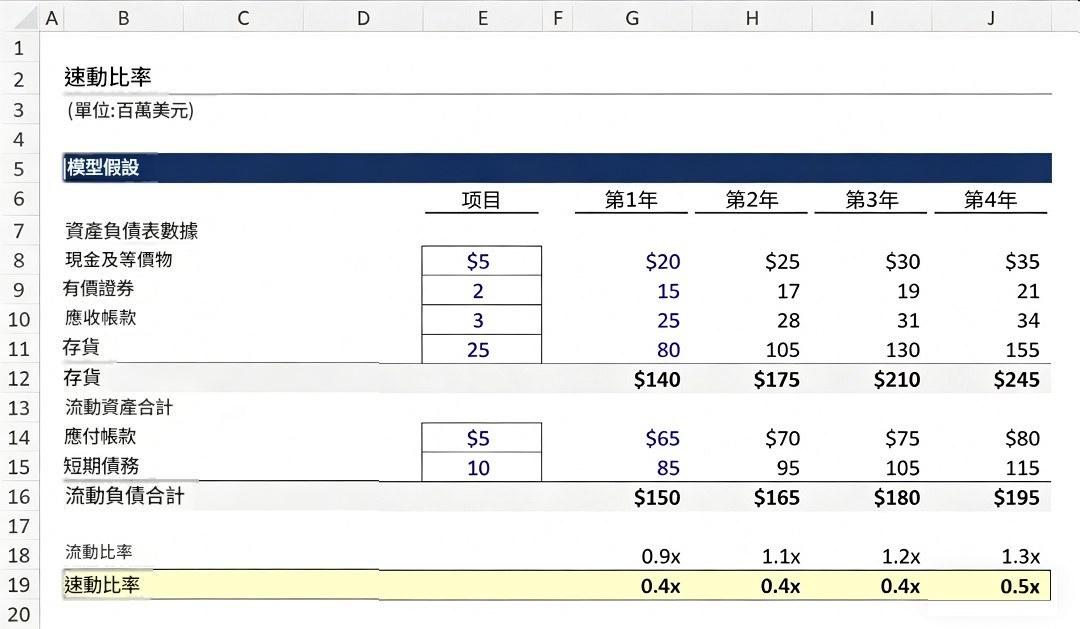Click the value 17 under 第2年
Viewport: 1080px width, 629px height.
point(789,291)
